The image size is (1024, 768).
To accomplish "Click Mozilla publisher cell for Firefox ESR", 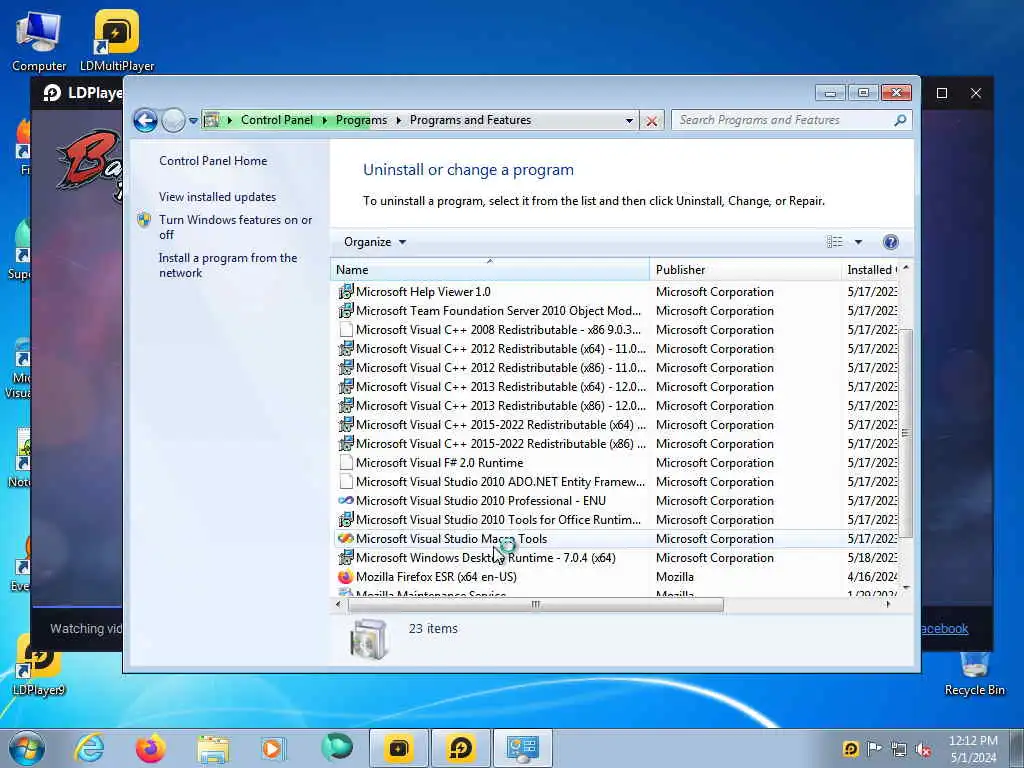I will click(675, 577).
